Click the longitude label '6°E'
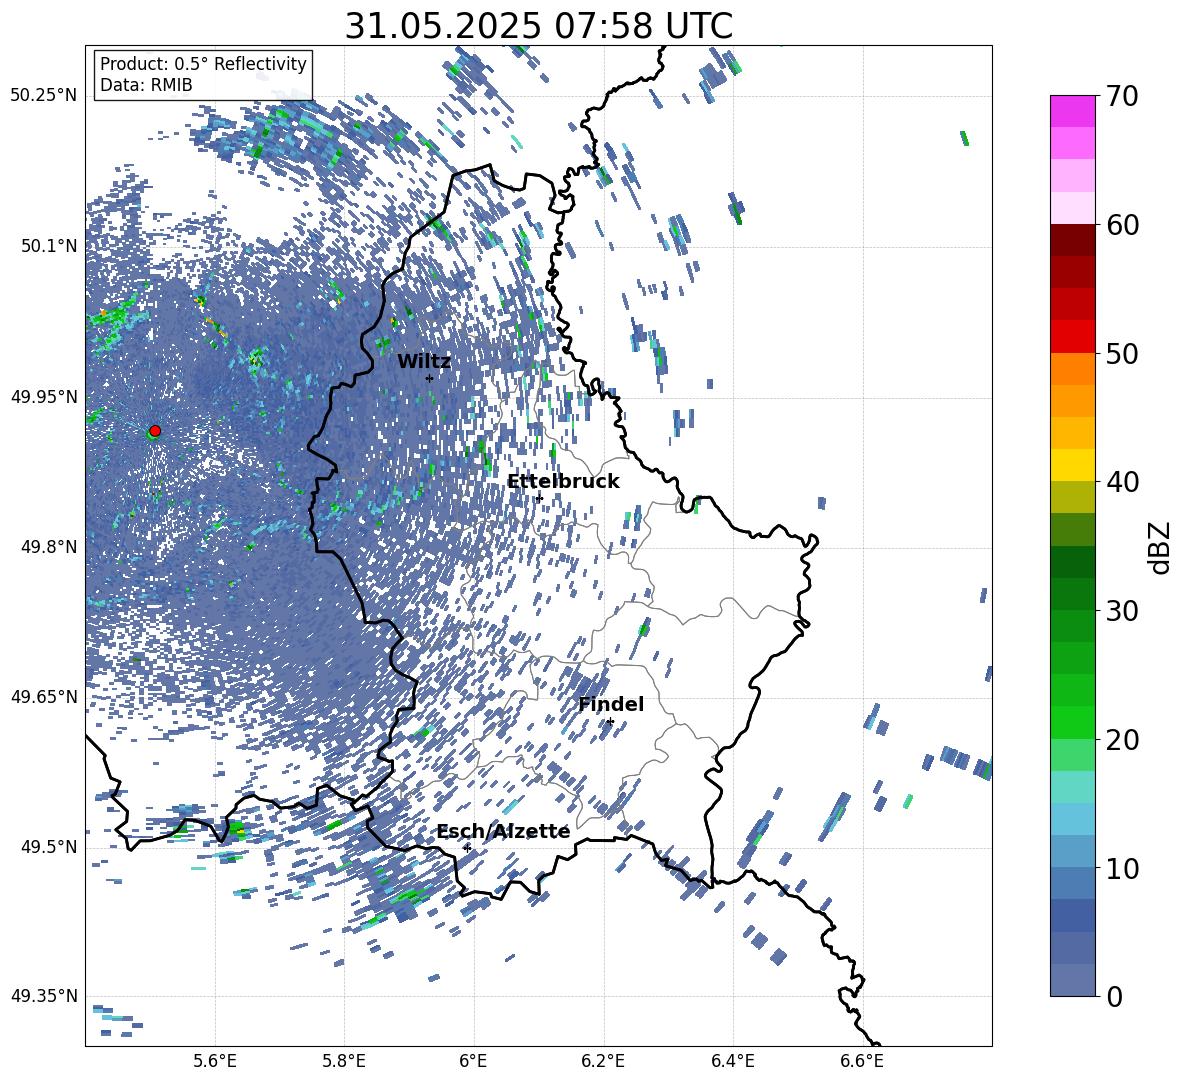The width and height of the screenshot is (1184, 1081). click(473, 1061)
